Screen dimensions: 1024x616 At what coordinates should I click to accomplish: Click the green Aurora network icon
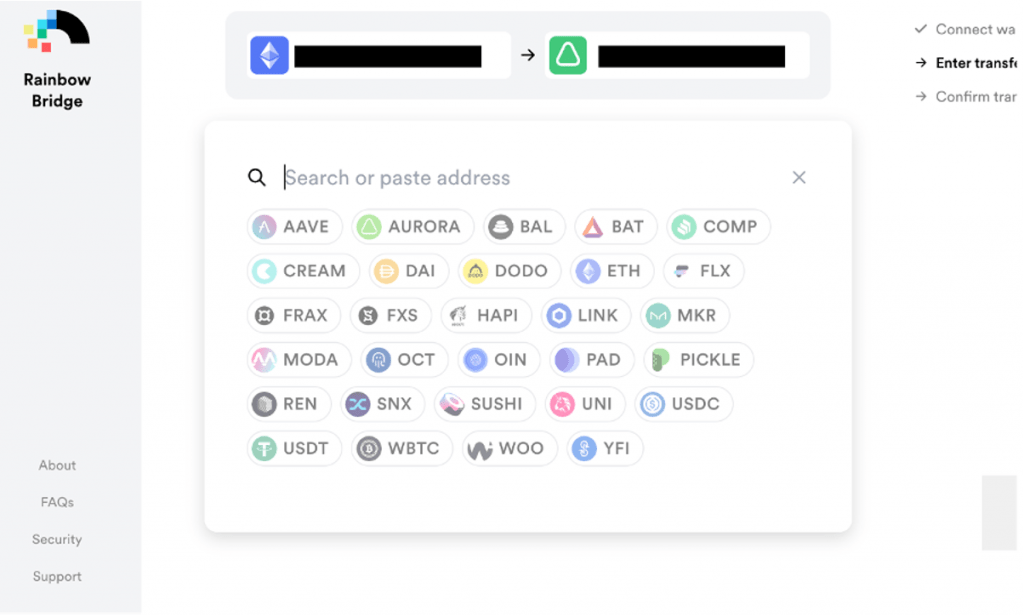coord(567,56)
